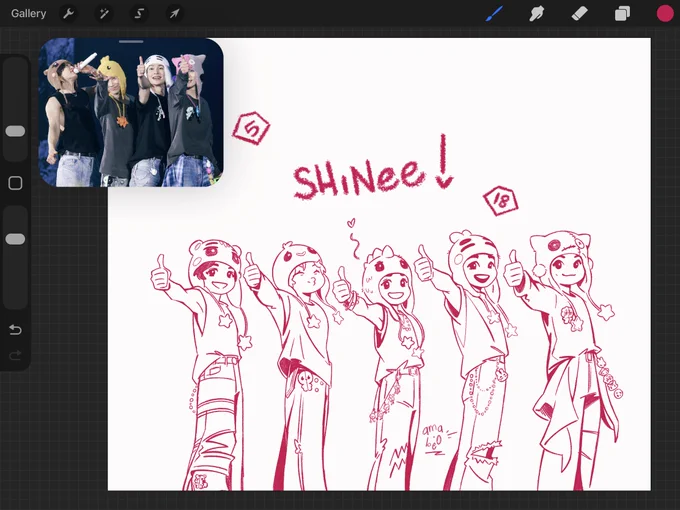Open the active color picker
The image size is (680, 510).
click(x=665, y=13)
